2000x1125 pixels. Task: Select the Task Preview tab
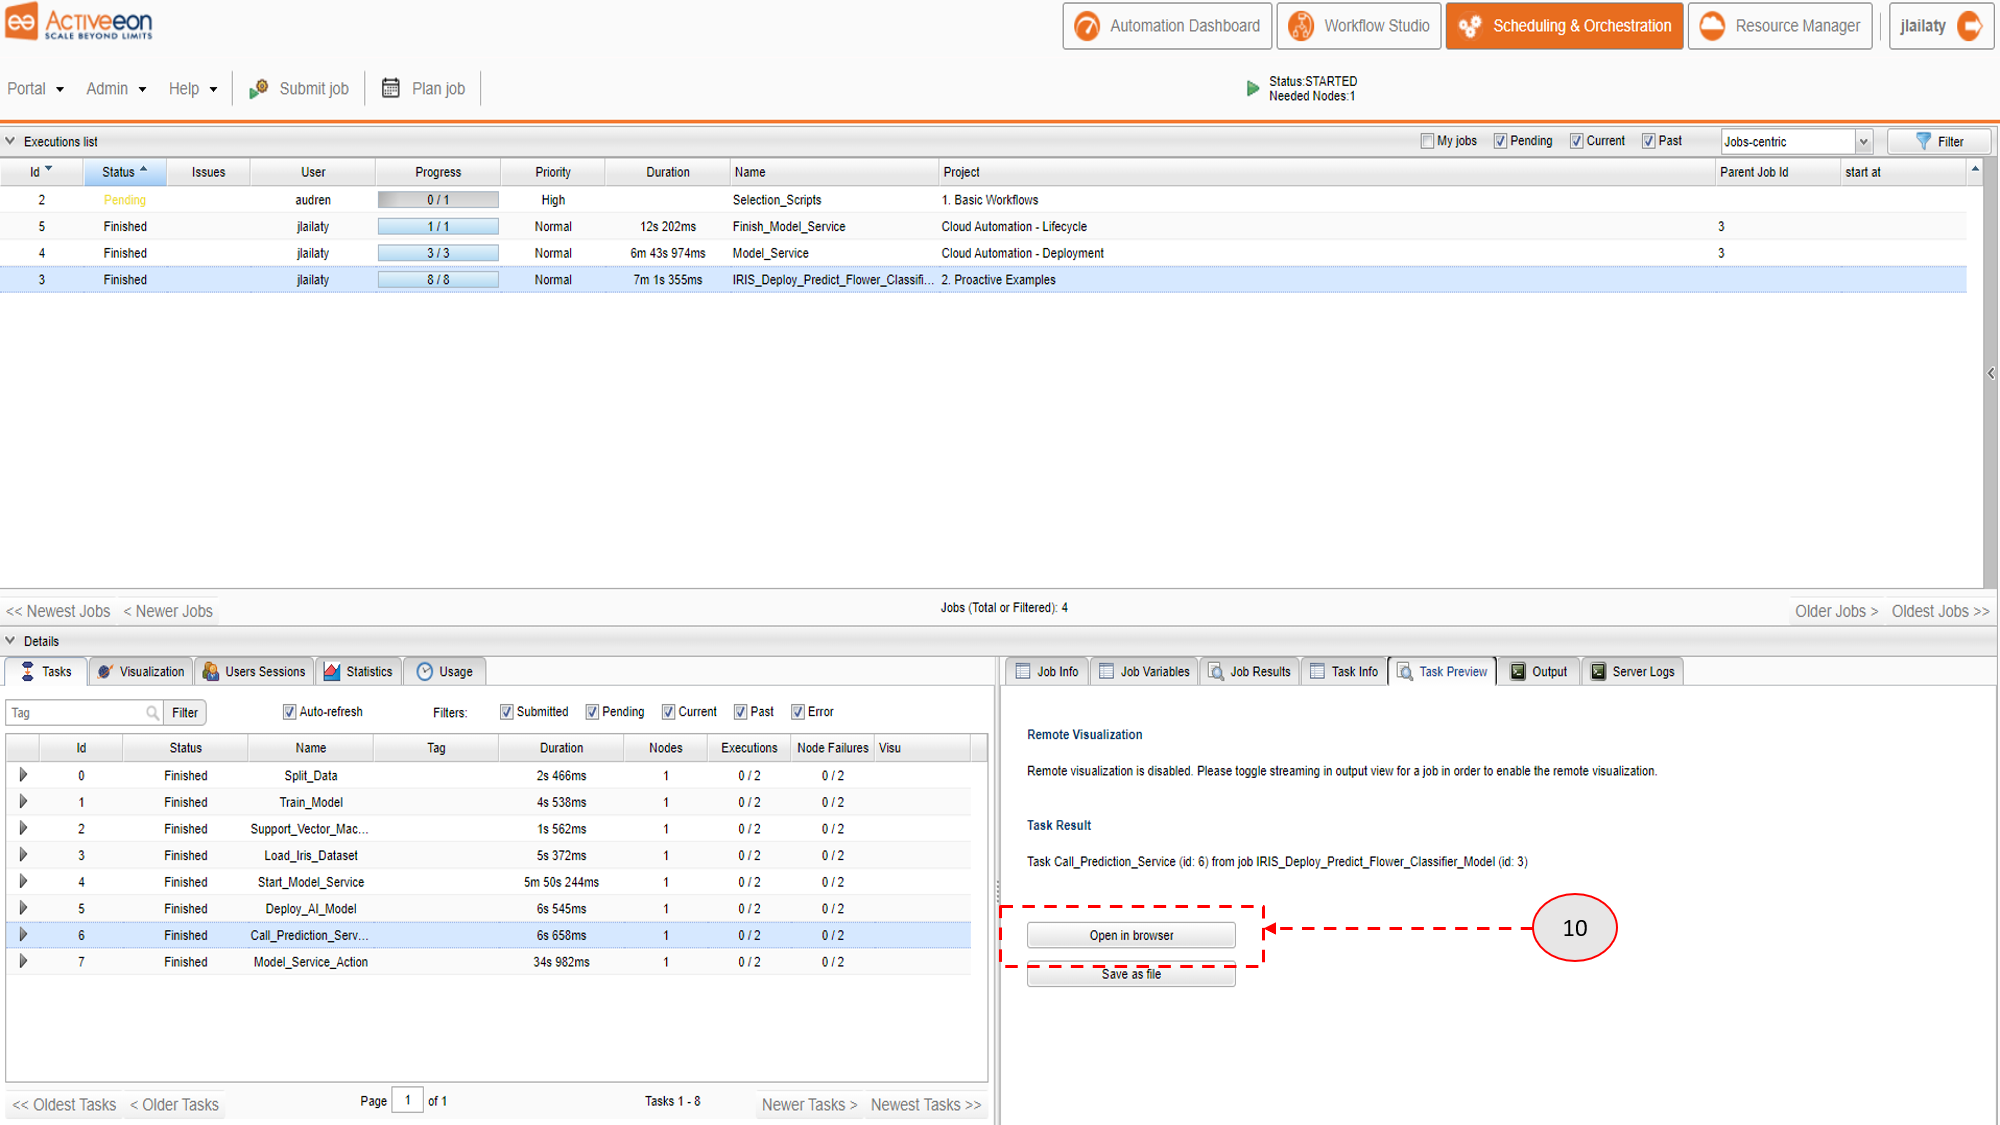tap(1442, 671)
